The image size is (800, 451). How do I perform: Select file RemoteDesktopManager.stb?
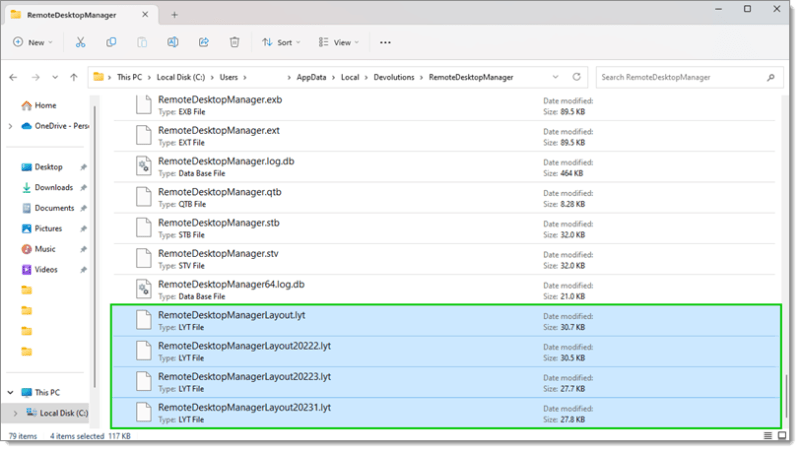(x=444, y=229)
